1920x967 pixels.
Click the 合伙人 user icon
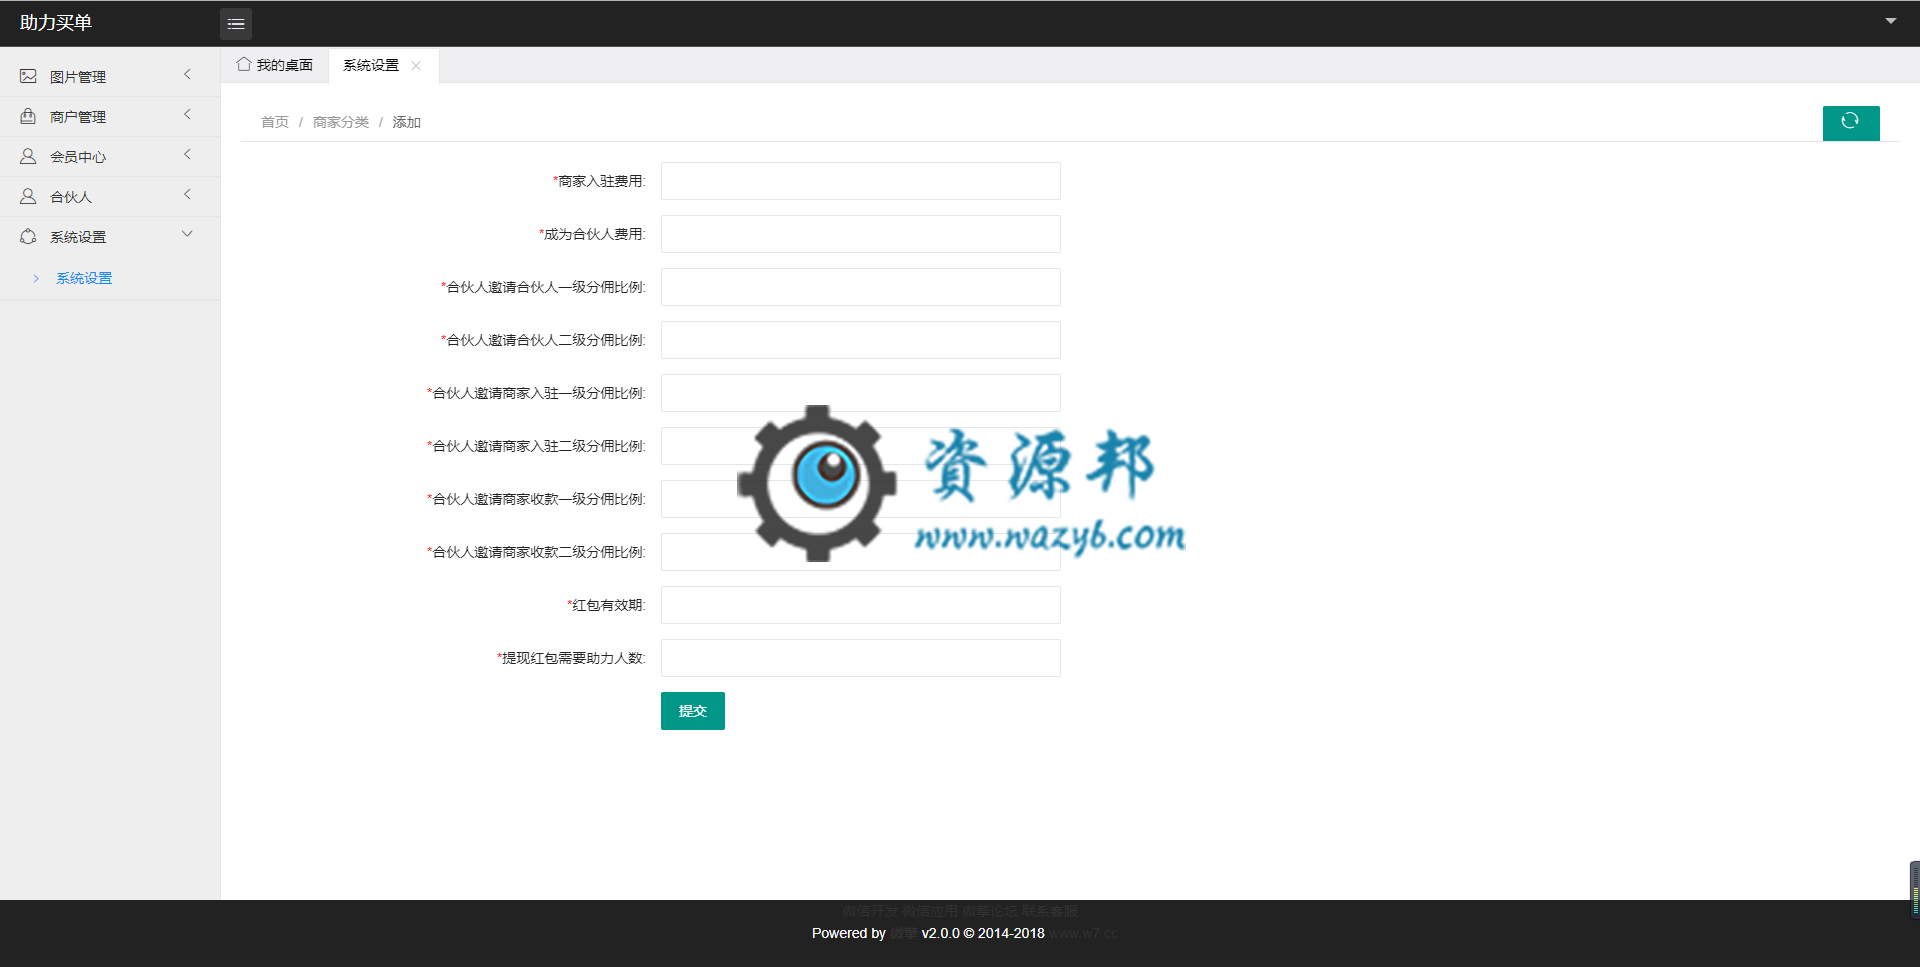click(x=28, y=196)
